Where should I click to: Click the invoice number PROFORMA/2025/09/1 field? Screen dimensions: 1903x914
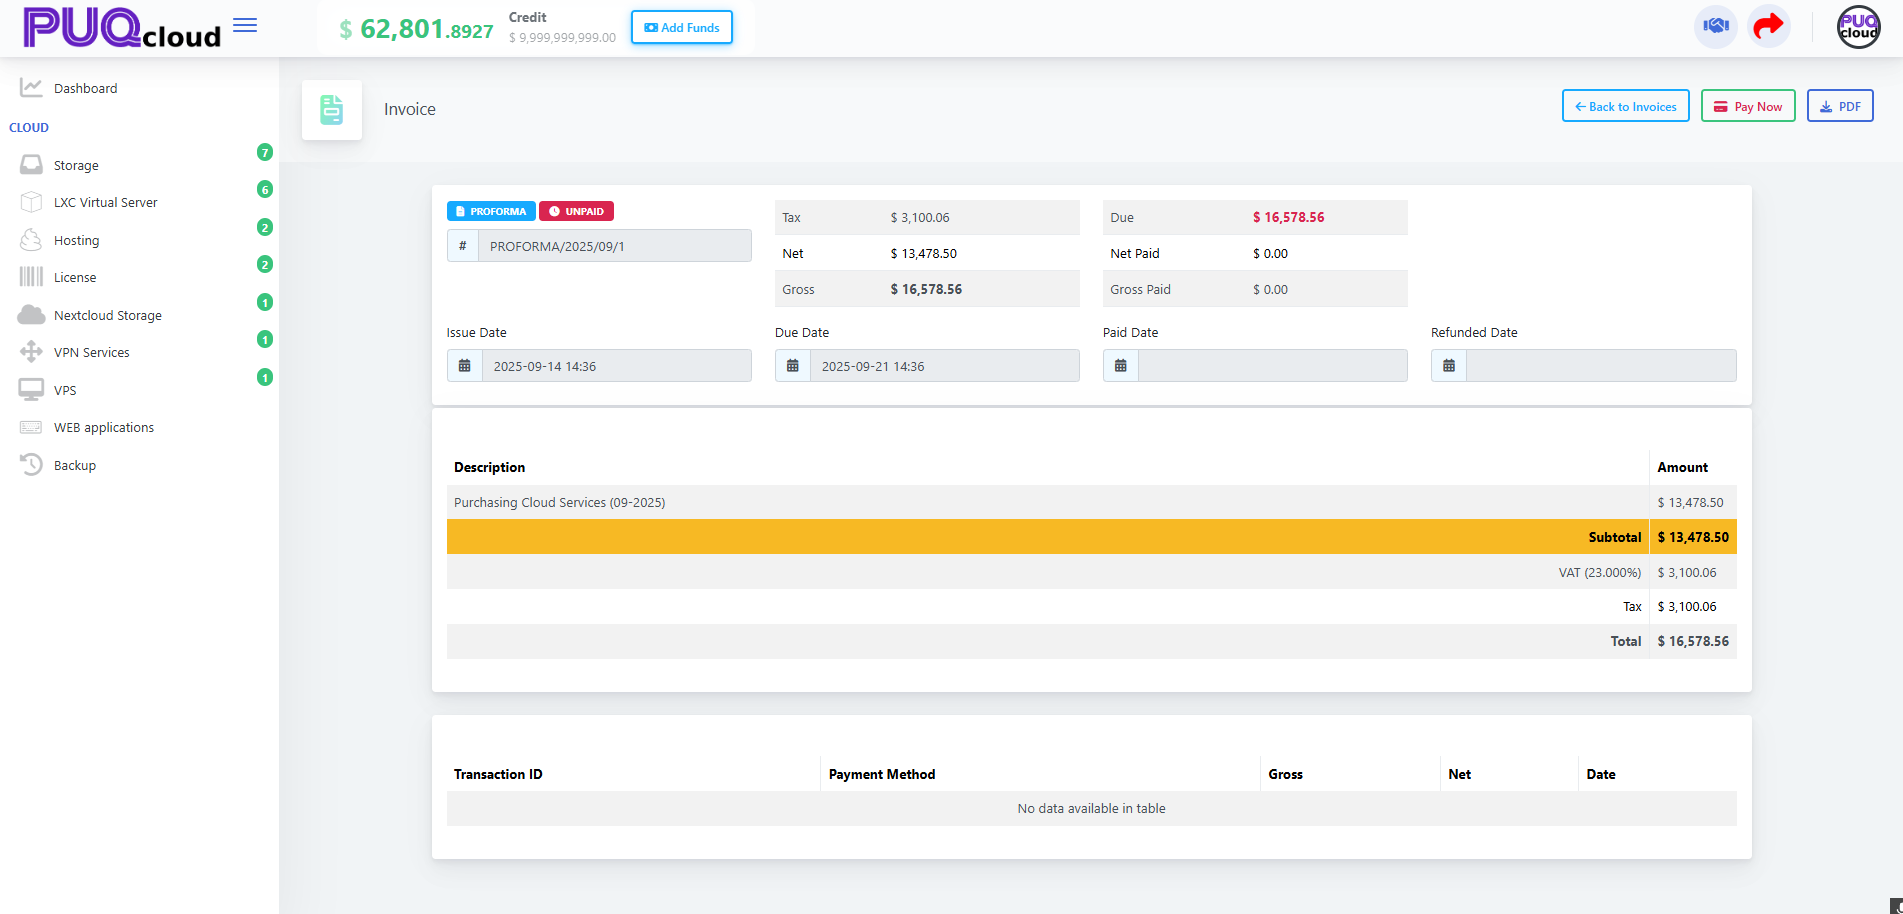pos(615,246)
